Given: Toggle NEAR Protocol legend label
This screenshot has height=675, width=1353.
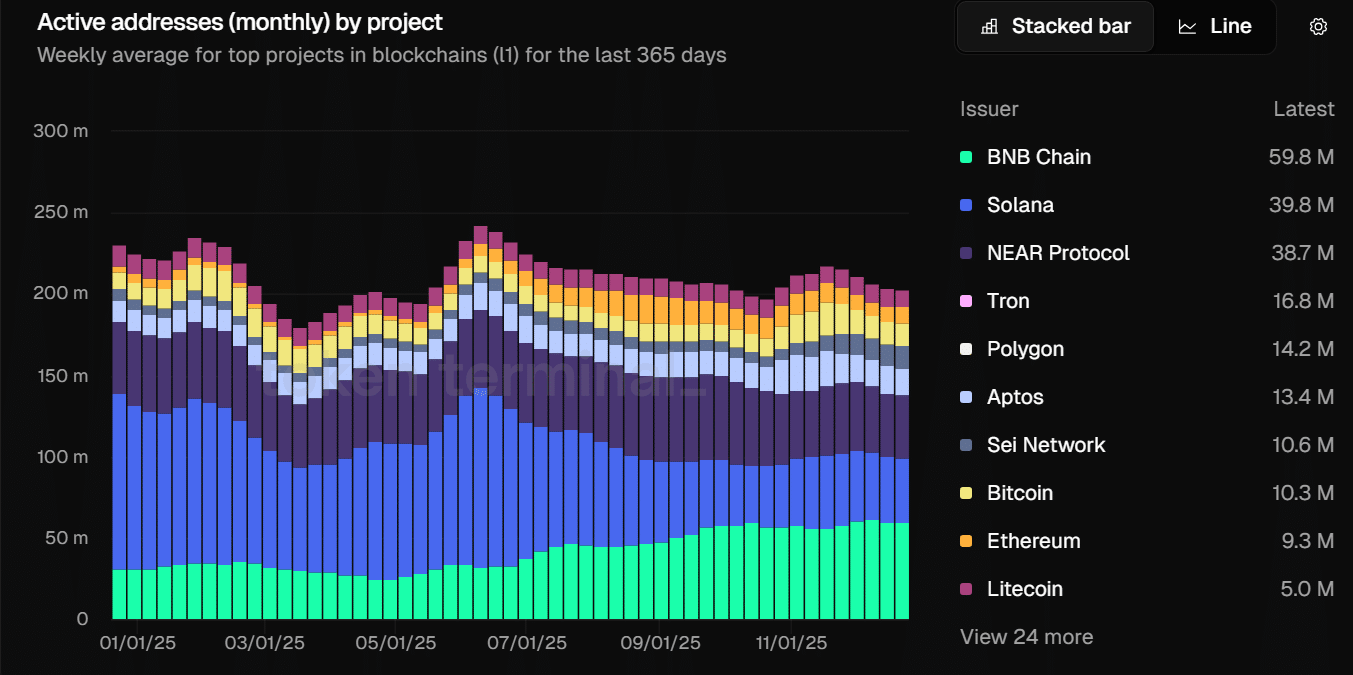Looking at the screenshot, I should coord(1058,253).
